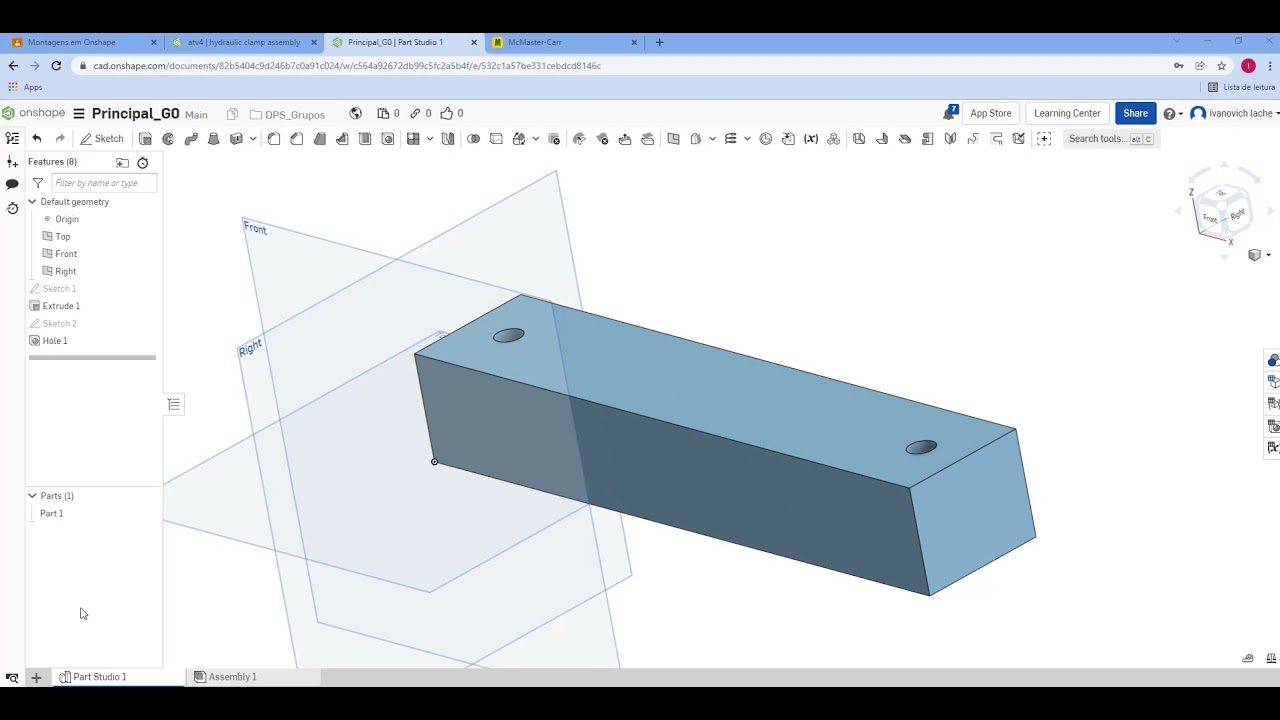Select Origin in feature list
Screen dimensions: 1280x720
pyautogui.click(x=67, y=219)
